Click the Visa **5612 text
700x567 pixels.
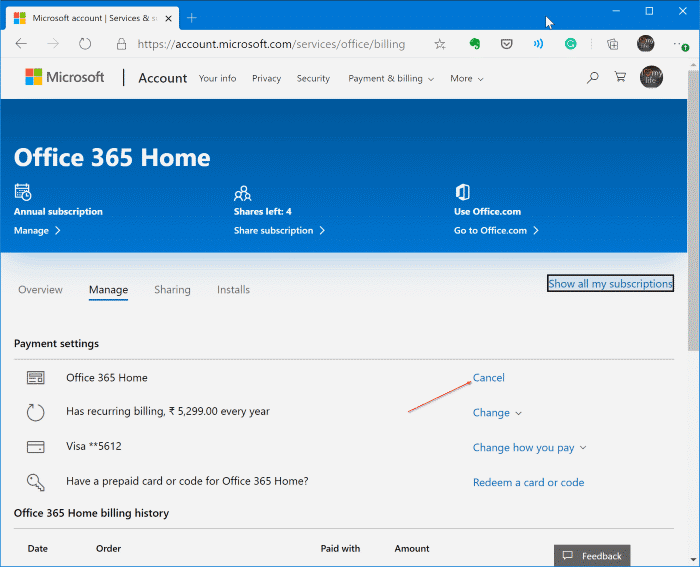(x=94, y=446)
